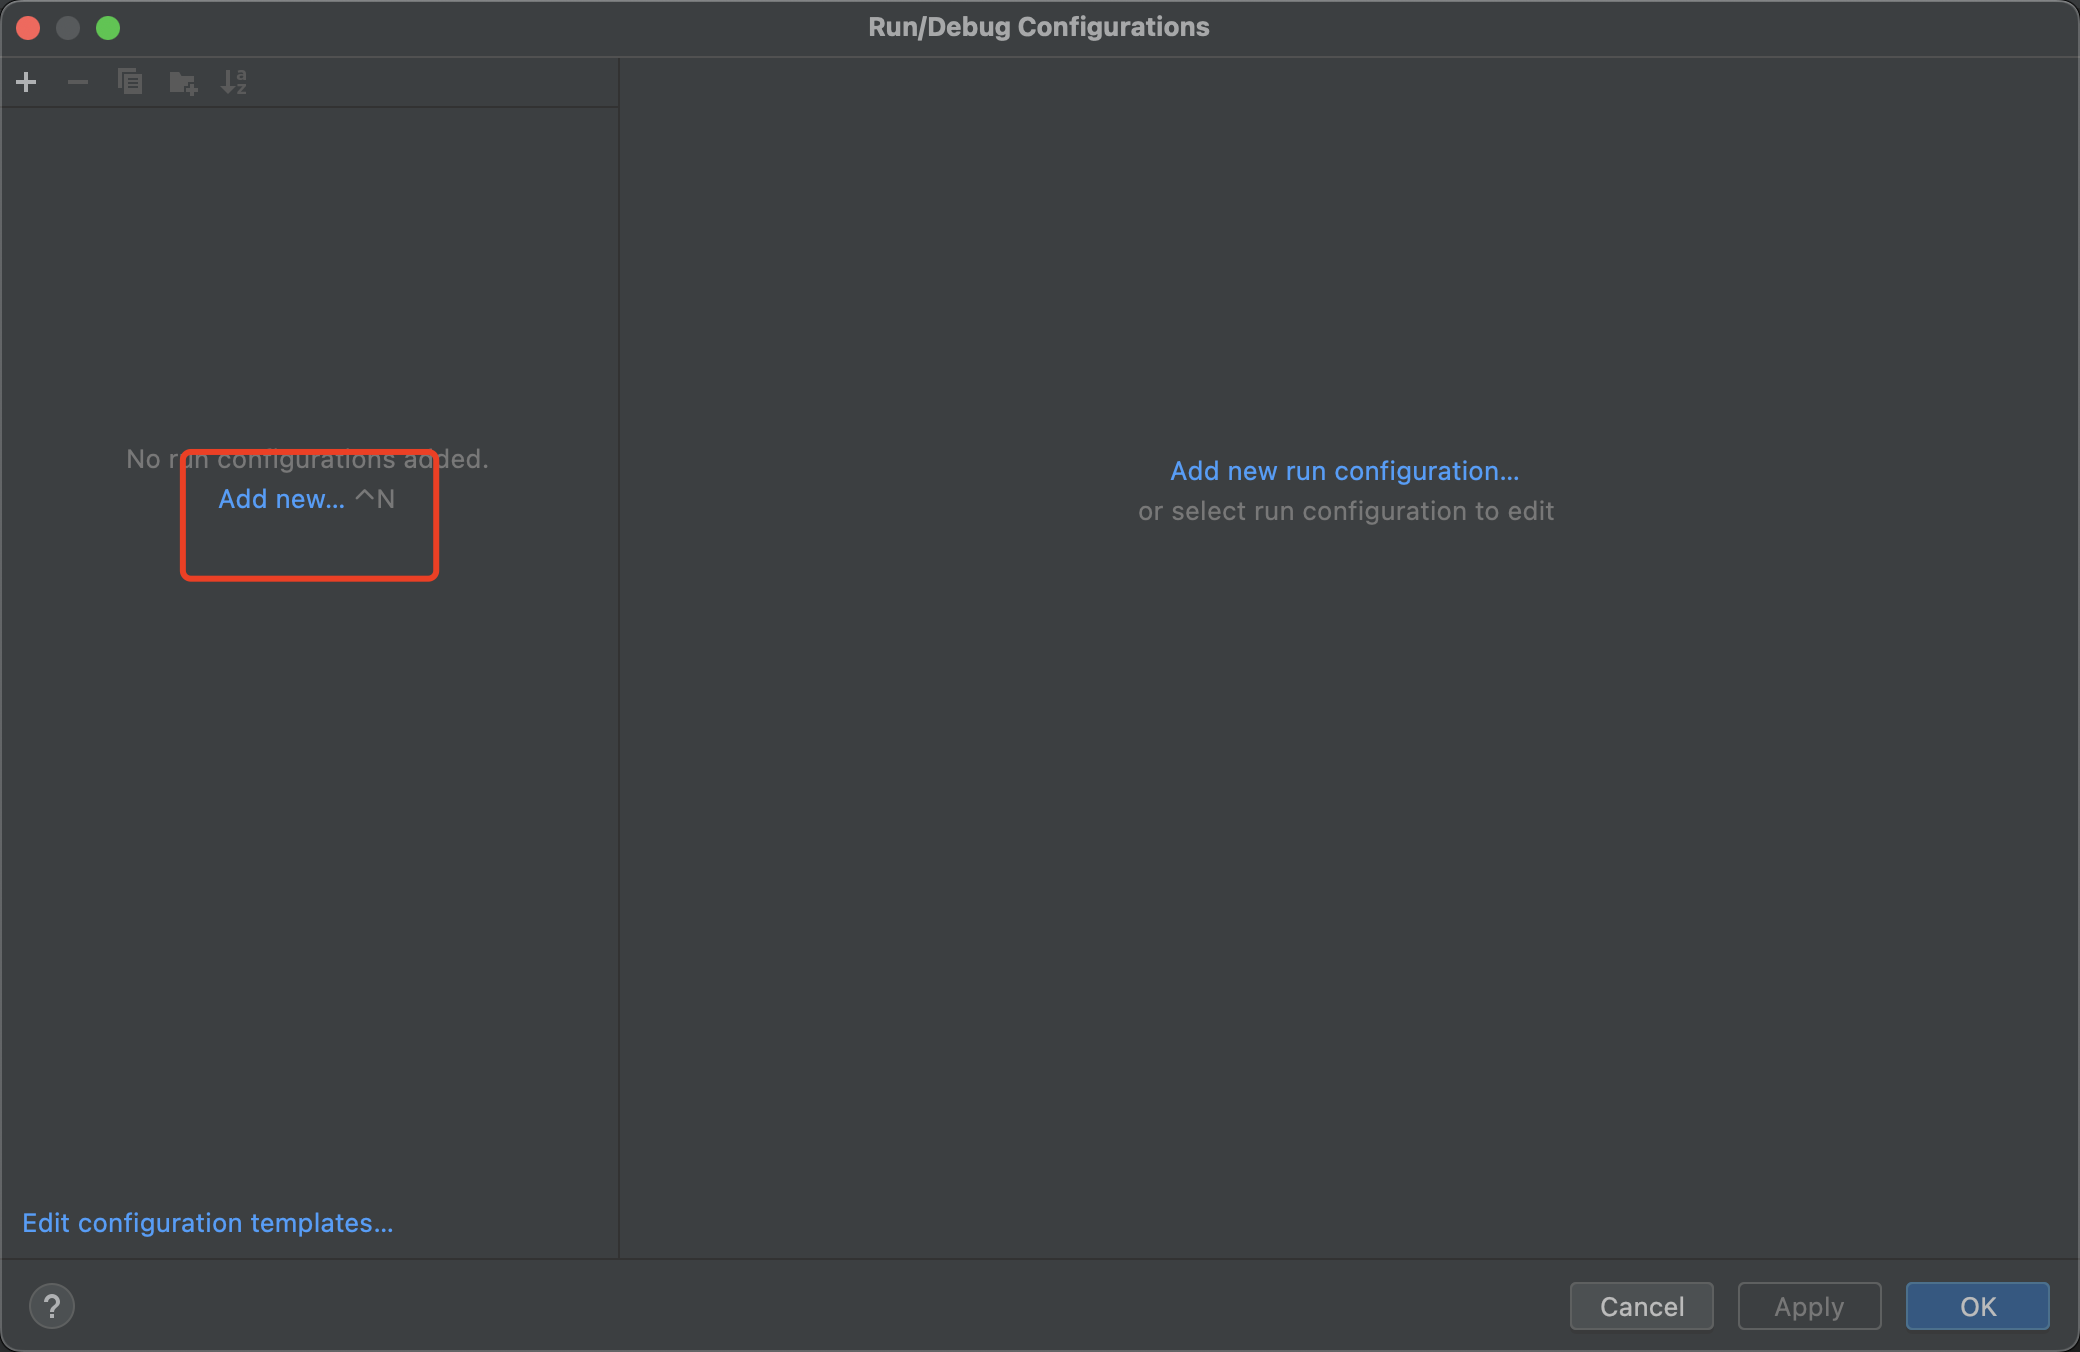The width and height of the screenshot is (2080, 1352).
Task: Click the configuration templates menu item
Action: click(x=209, y=1222)
